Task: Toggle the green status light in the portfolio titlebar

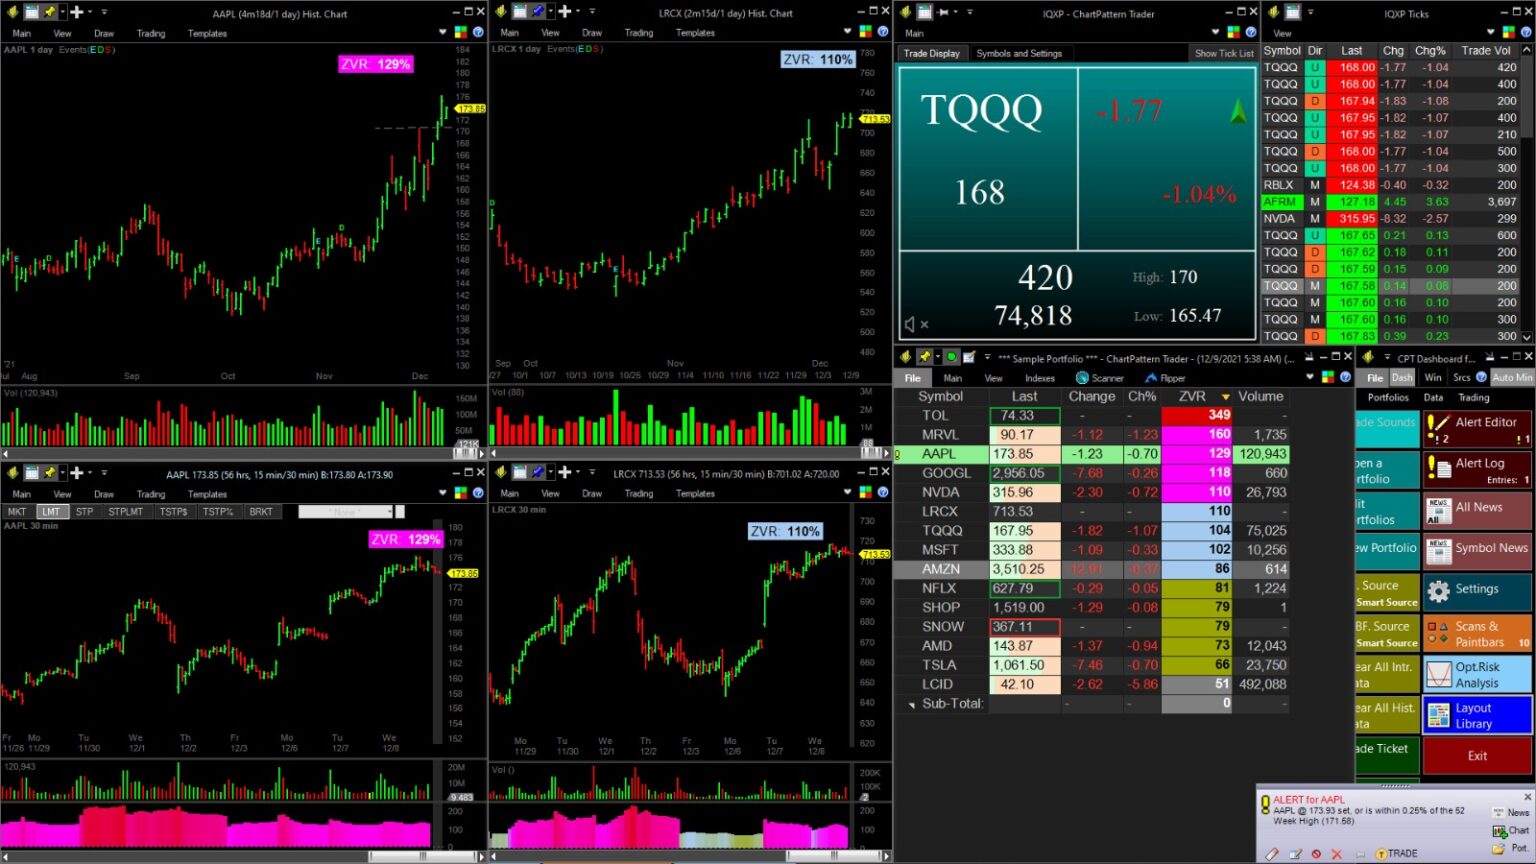Action: pos(951,355)
